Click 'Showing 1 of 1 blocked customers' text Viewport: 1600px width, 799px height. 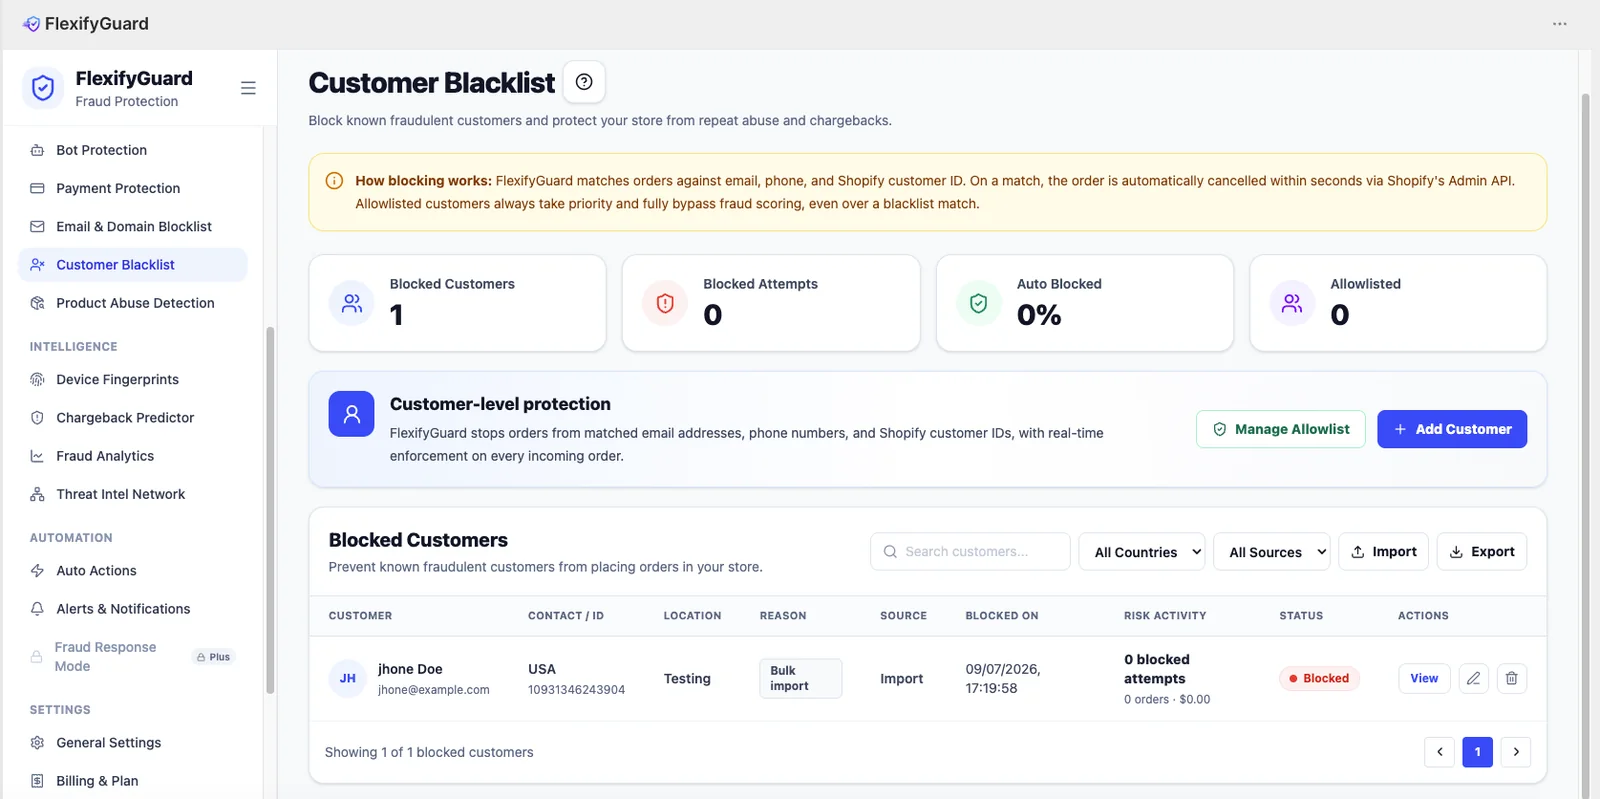point(429,752)
